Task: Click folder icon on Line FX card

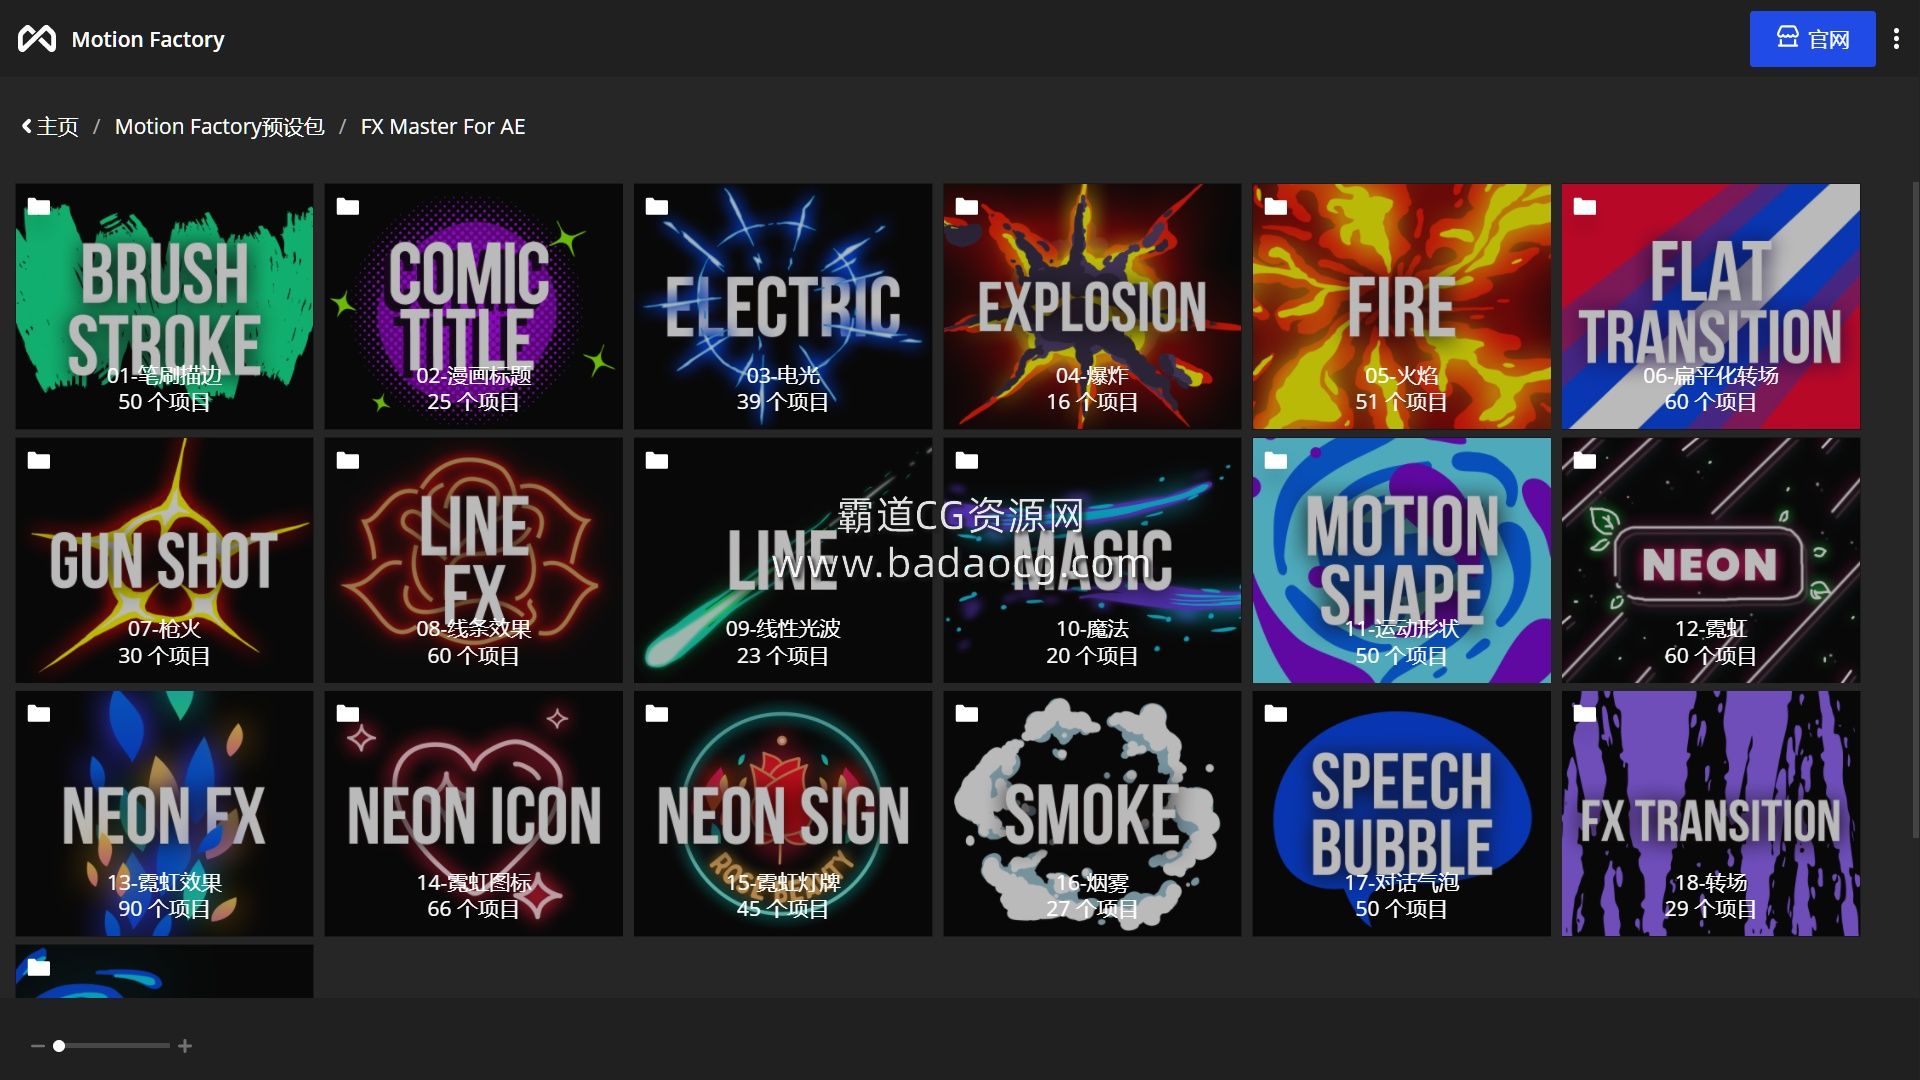Action: coord(348,461)
